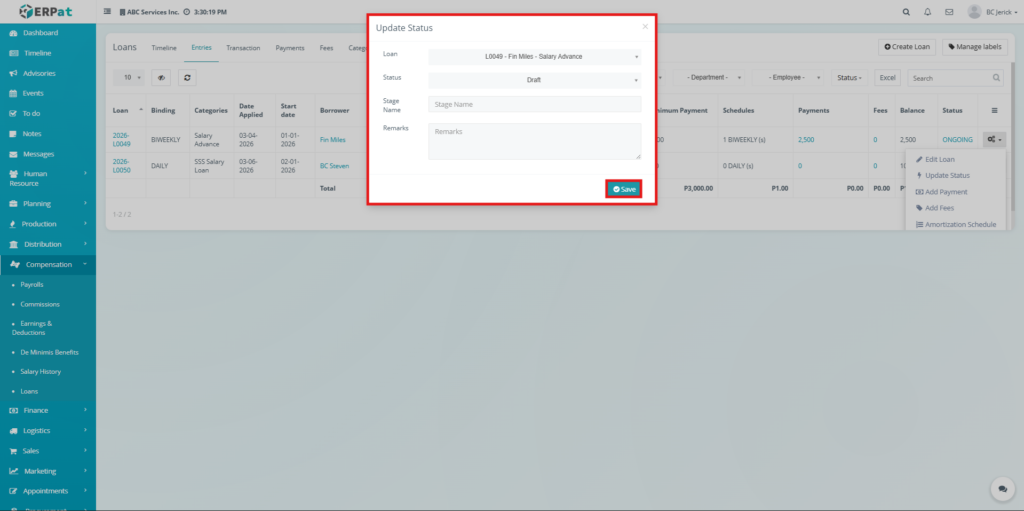The image size is (1024, 511).
Task: Open borrower Fin Miles link
Action: (x=332, y=140)
